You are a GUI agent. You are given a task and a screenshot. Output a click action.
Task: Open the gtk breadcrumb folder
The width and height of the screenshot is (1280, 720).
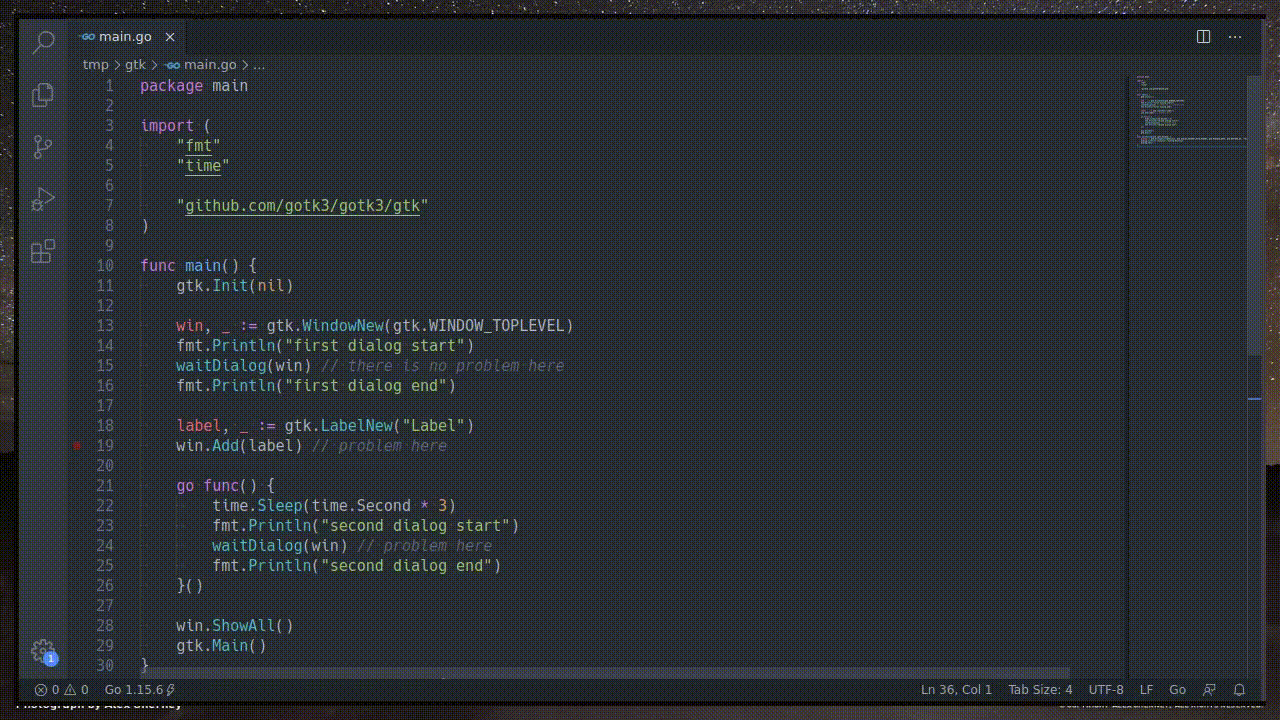(x=135, y=64)
